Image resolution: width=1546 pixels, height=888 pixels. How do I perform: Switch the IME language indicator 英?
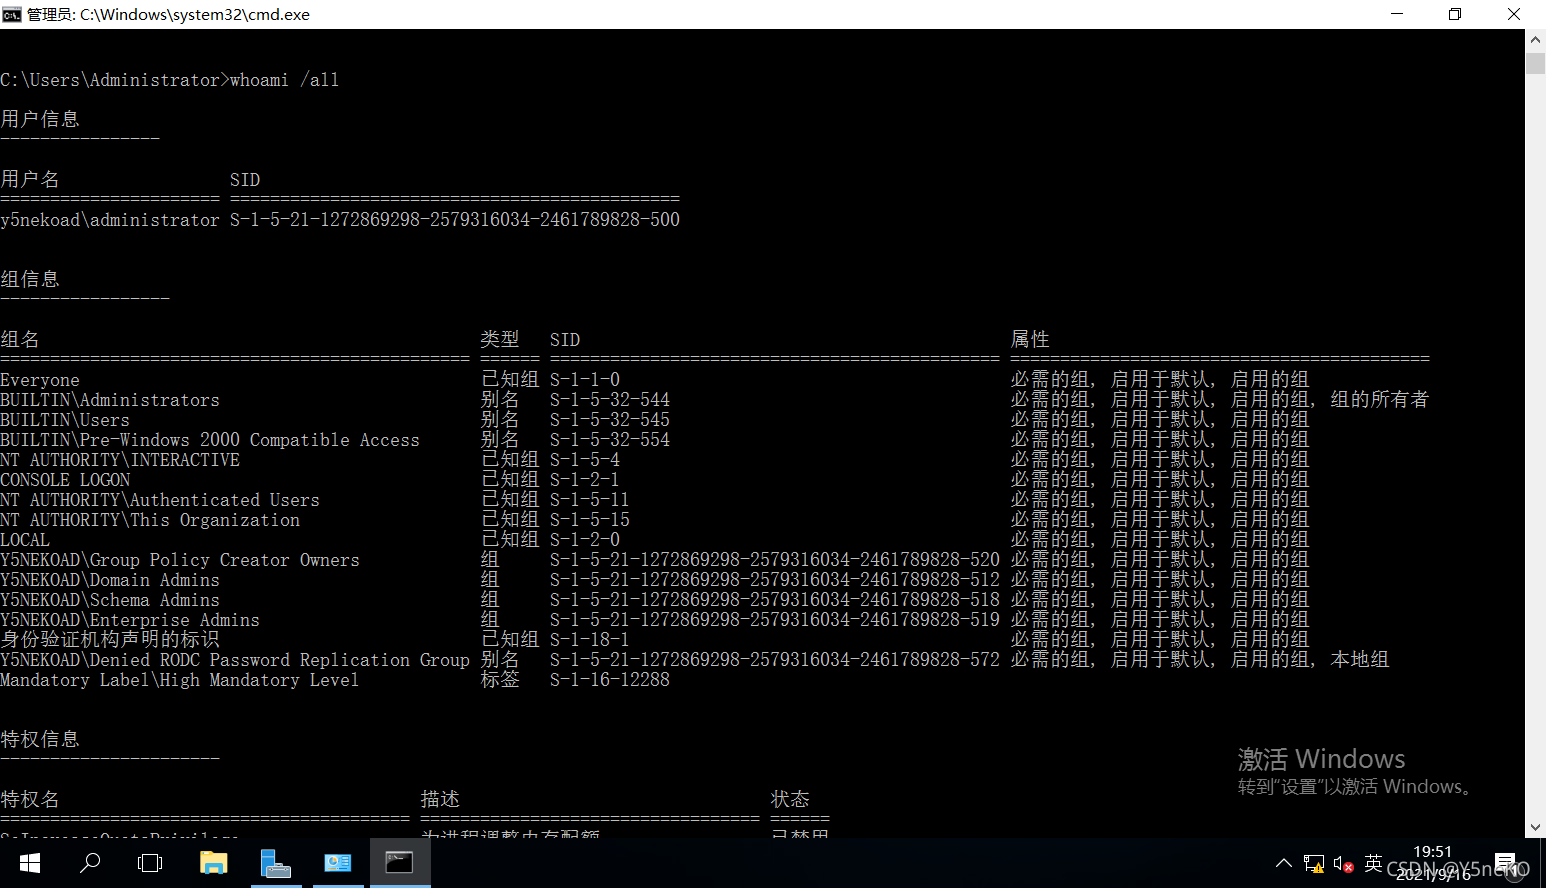click(x=1373, y=863)
